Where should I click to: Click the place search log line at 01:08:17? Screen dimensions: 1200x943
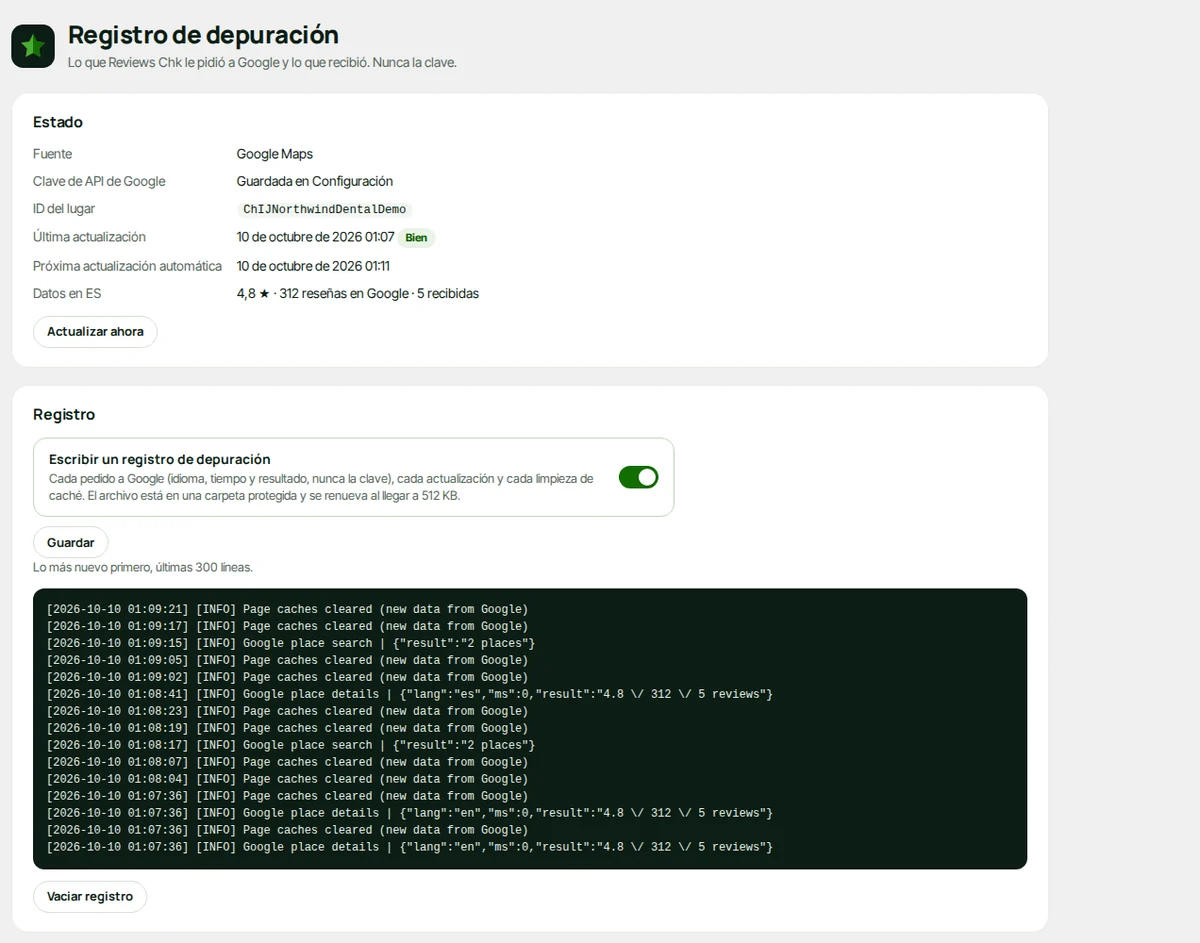(x=291, y=745)
